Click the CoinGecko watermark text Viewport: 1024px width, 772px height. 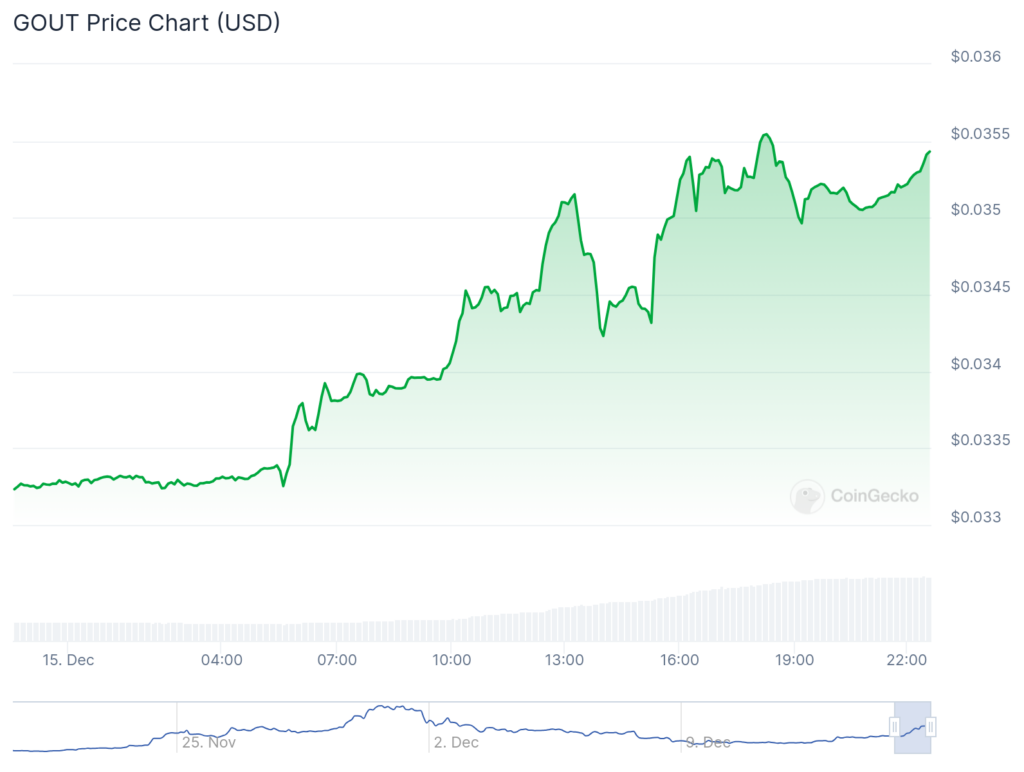pyautogui.click(x=874, y=495)
